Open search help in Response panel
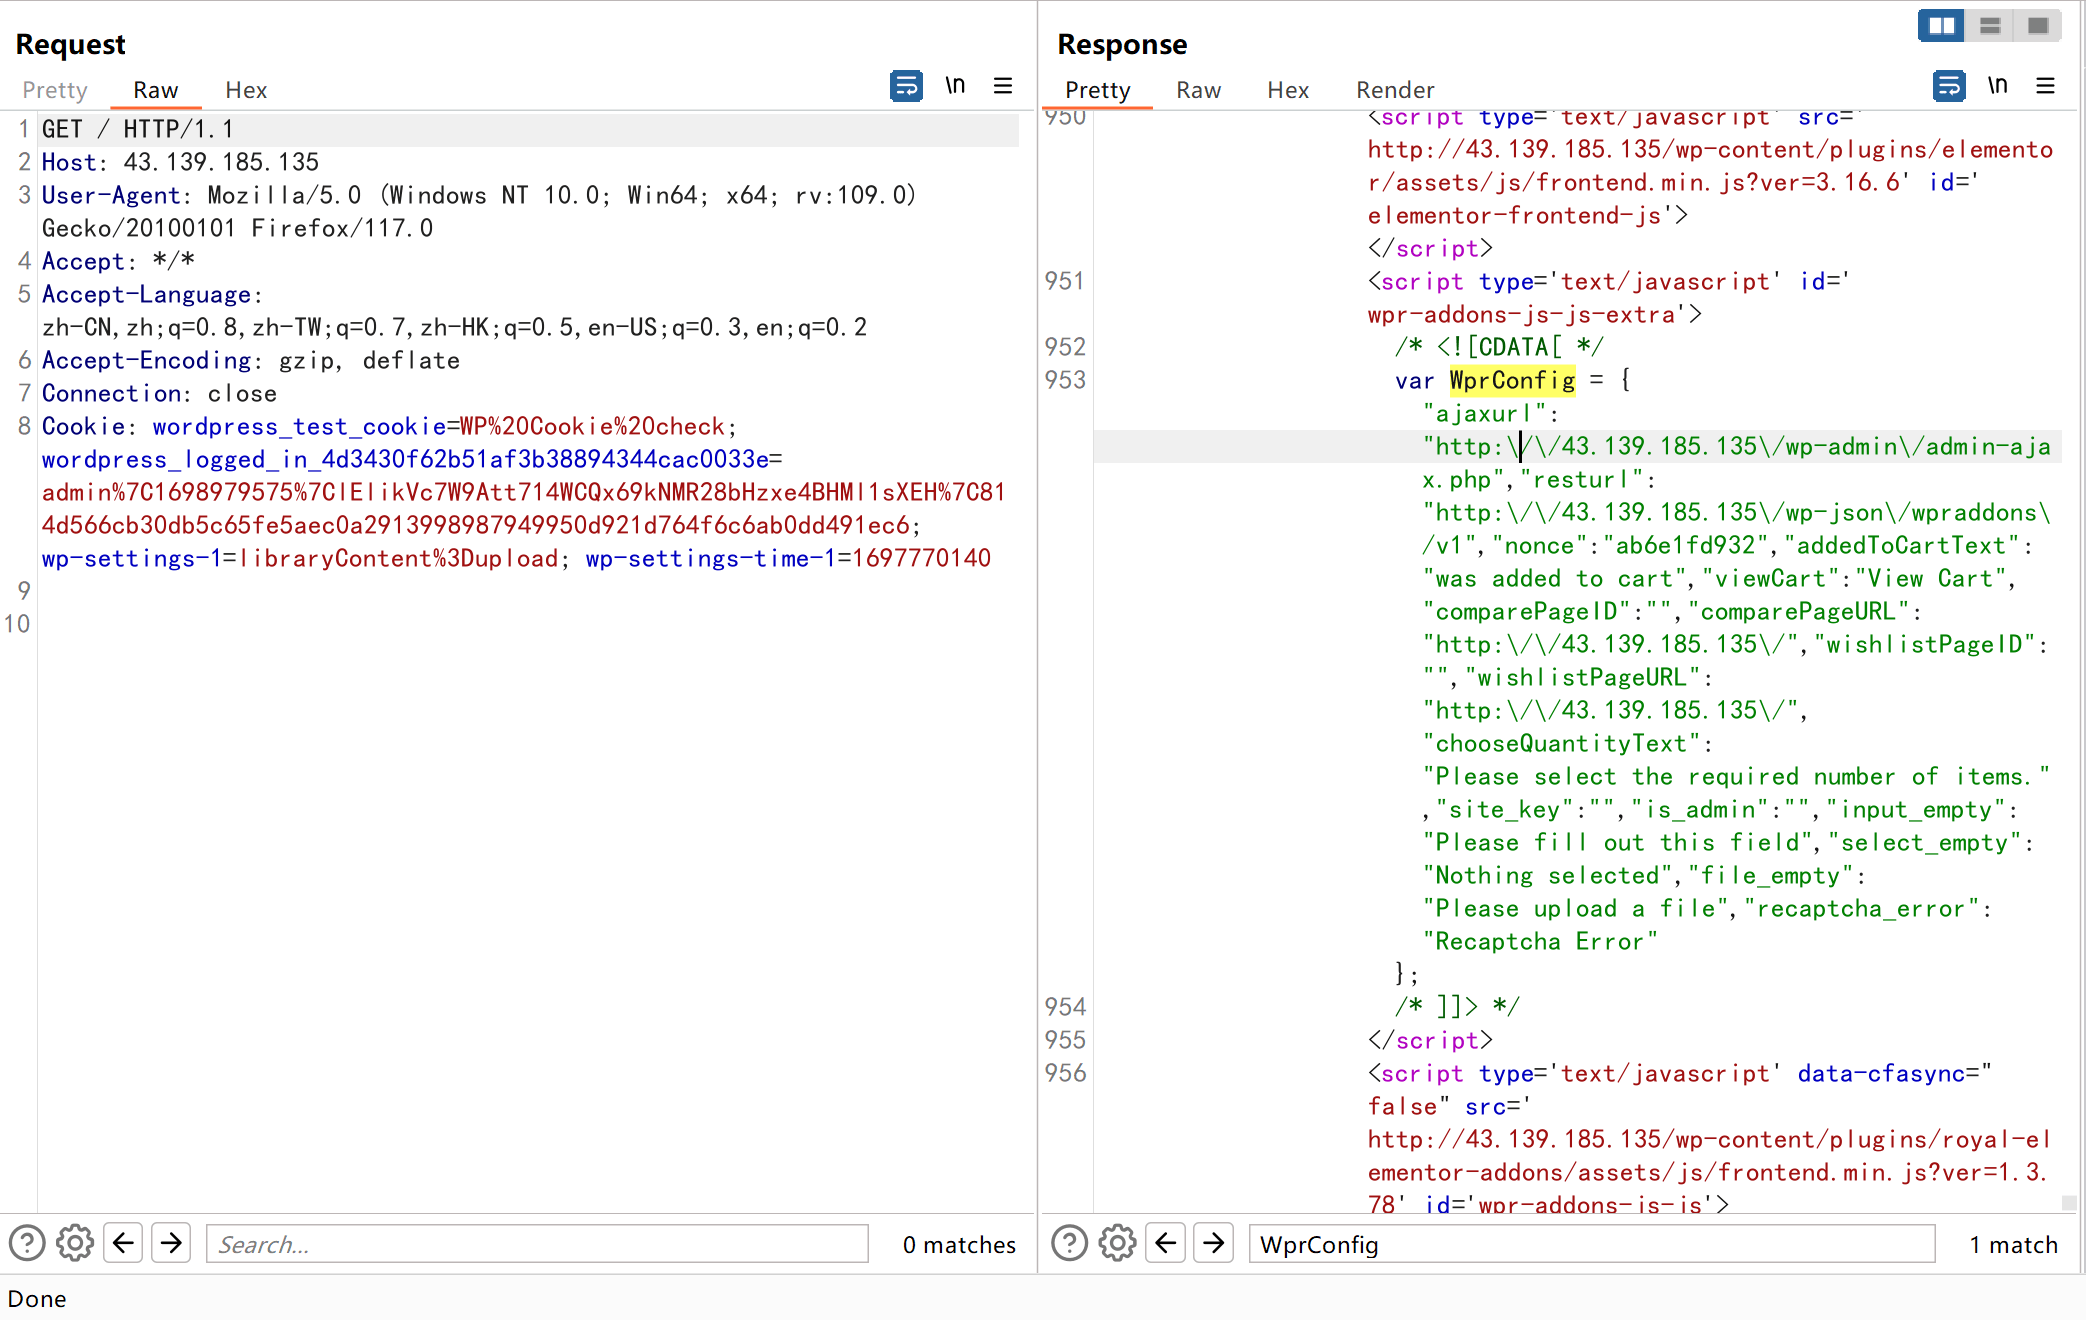The height and width of the screenshot is (1320, 2086). (1069, 1243)
